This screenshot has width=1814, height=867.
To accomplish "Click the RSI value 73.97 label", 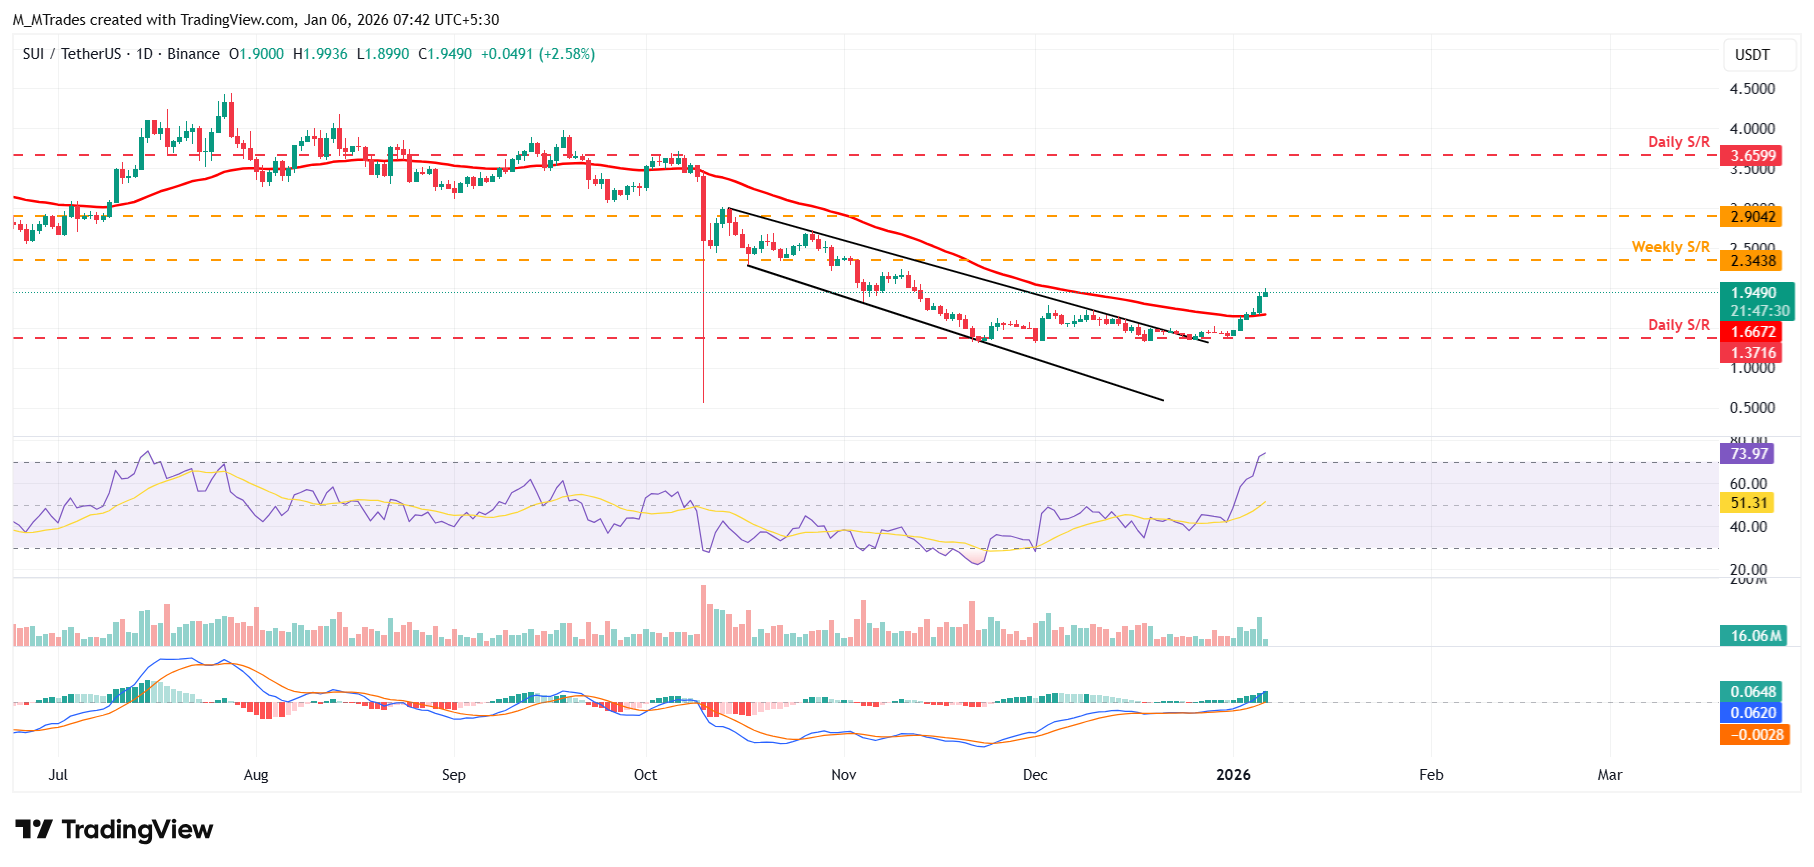I will point(1748,454).
